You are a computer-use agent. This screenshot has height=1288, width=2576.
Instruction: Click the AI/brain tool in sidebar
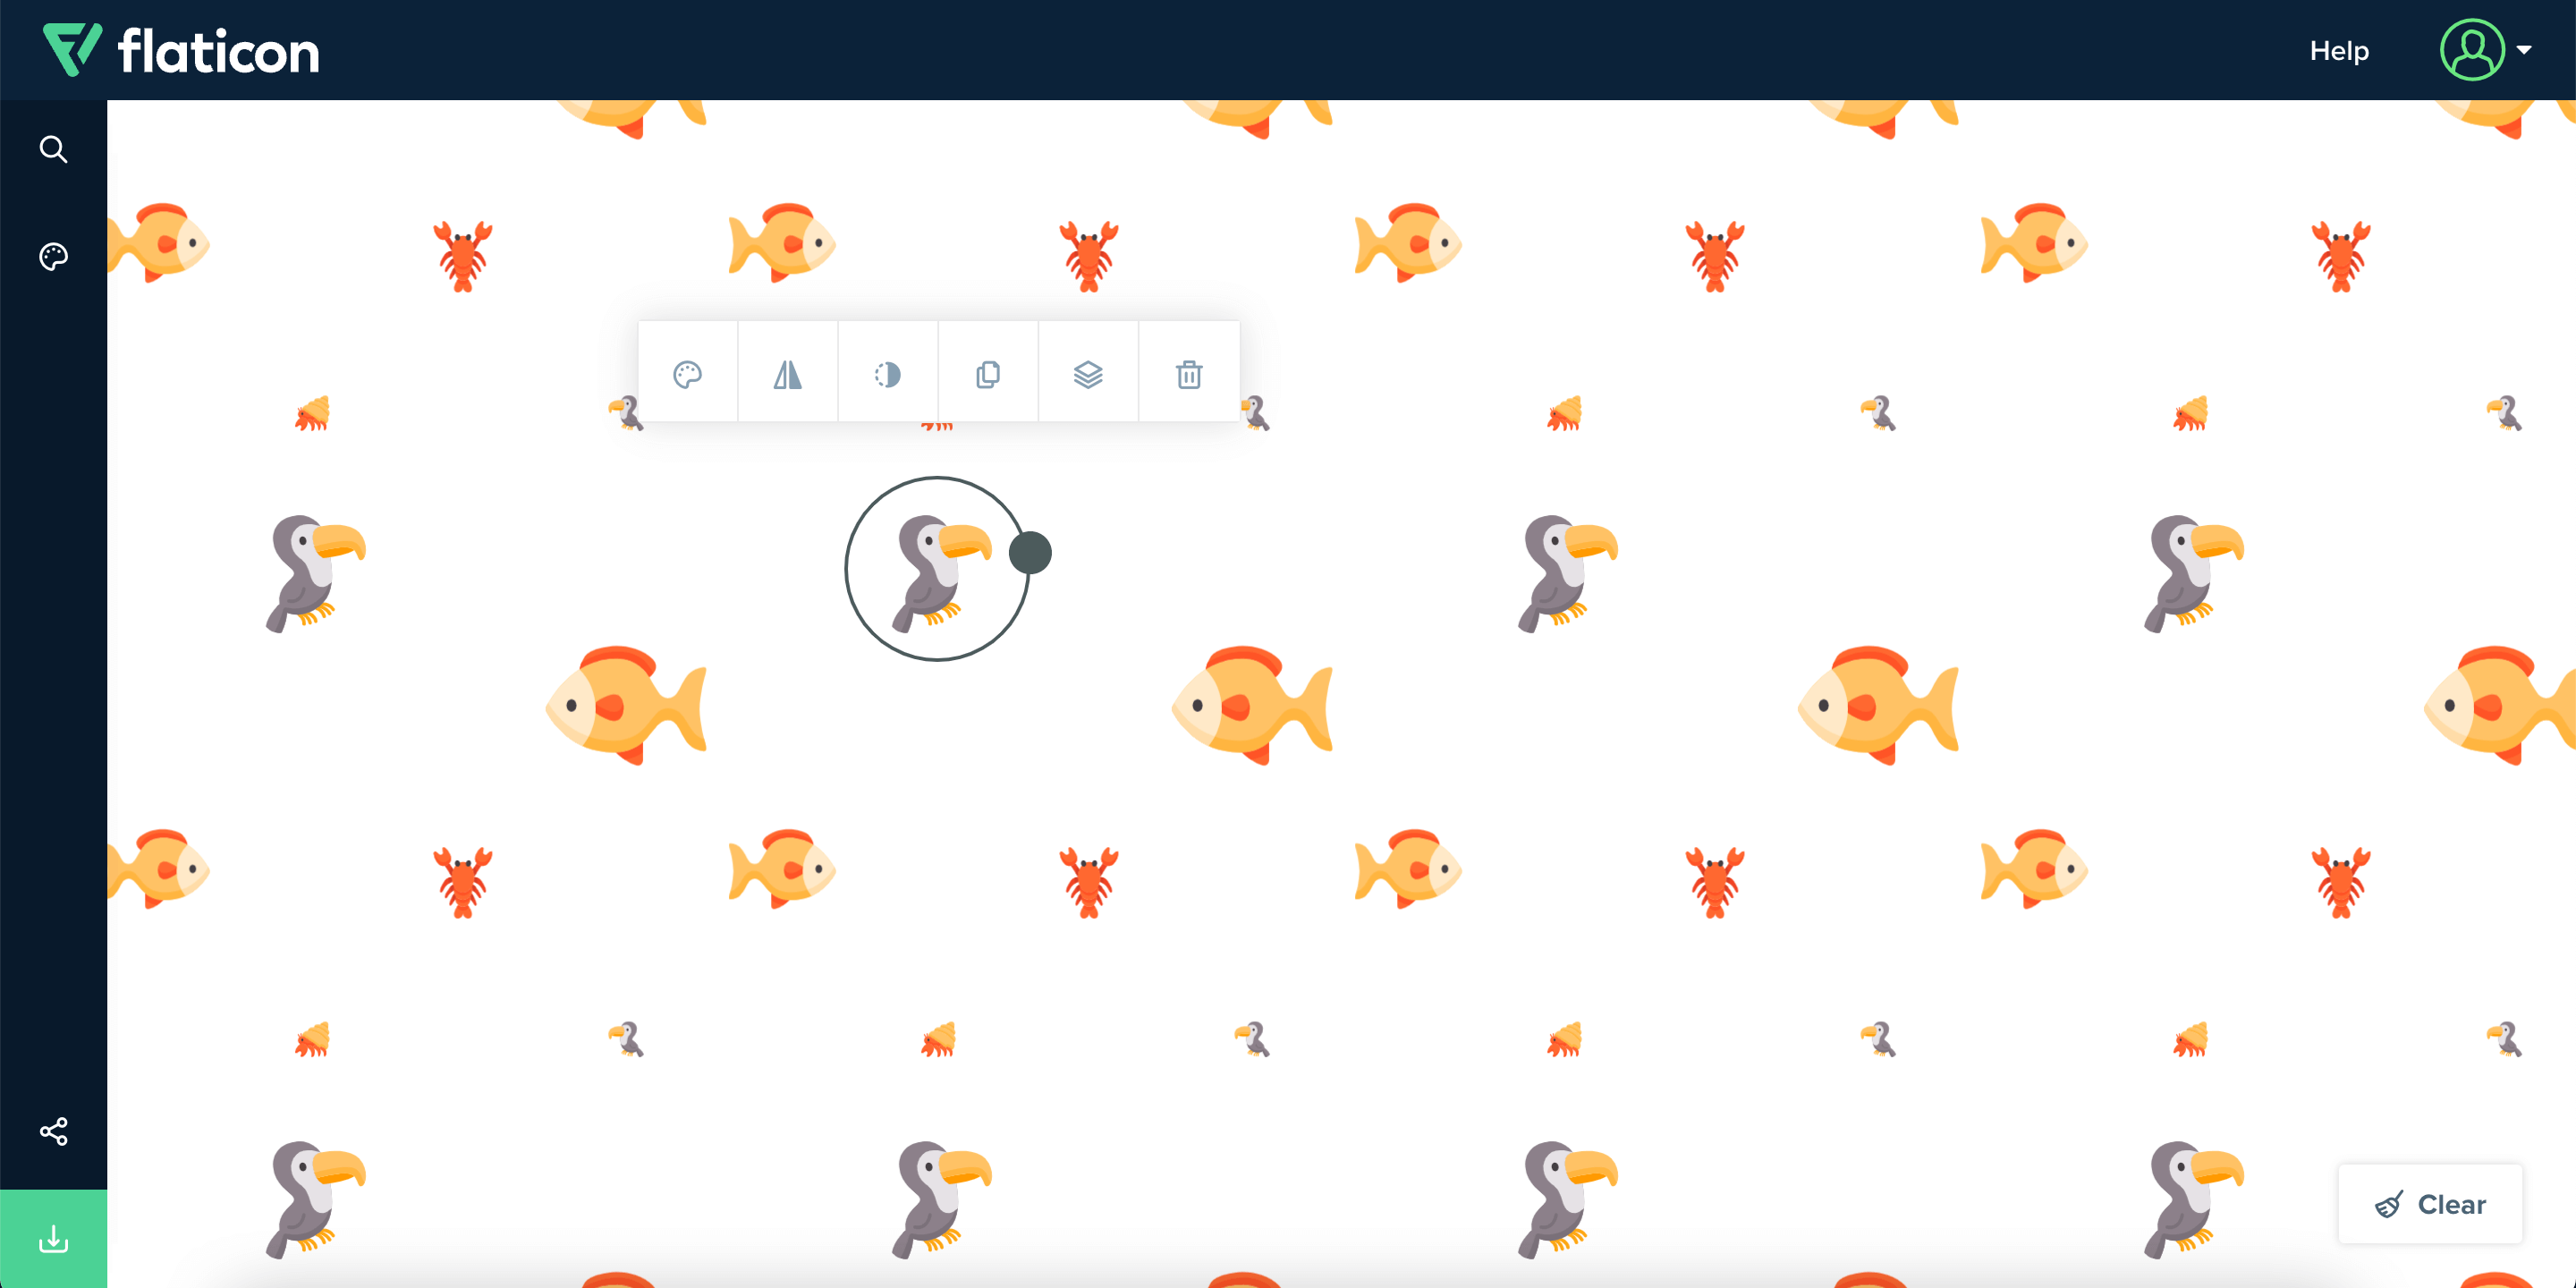51,255
